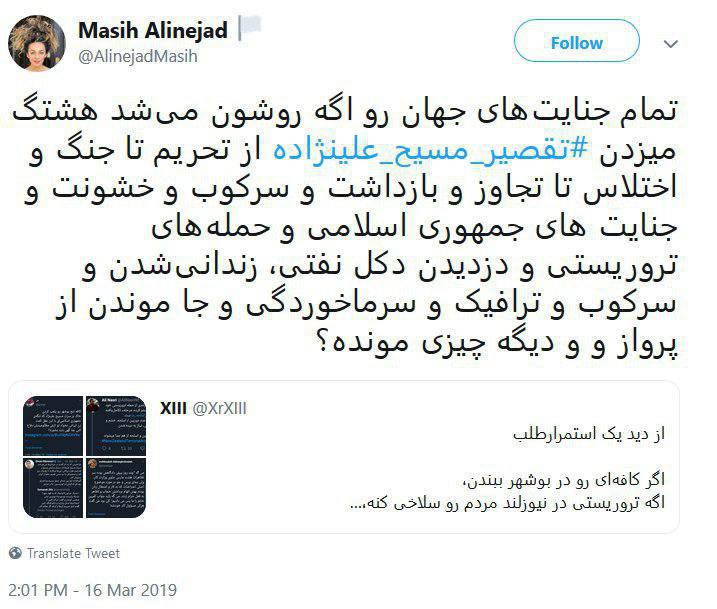Open the top-right quoted tweet image
Viewport: 717px width, 609px height.
point(116,426)
